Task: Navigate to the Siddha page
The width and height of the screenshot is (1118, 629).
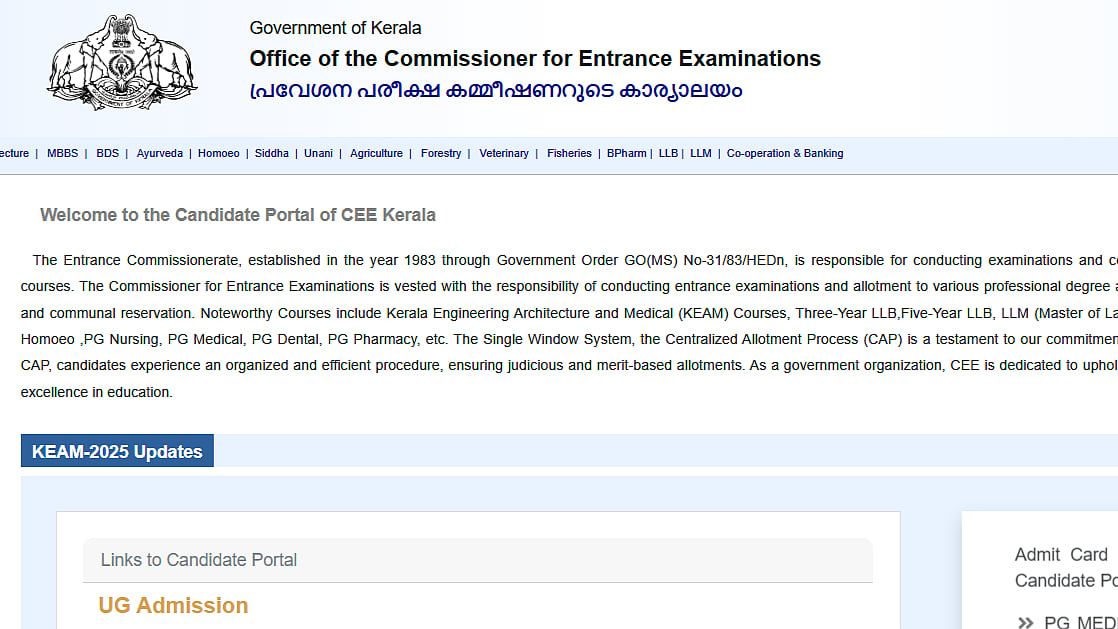Action: [x=271, y=153]
